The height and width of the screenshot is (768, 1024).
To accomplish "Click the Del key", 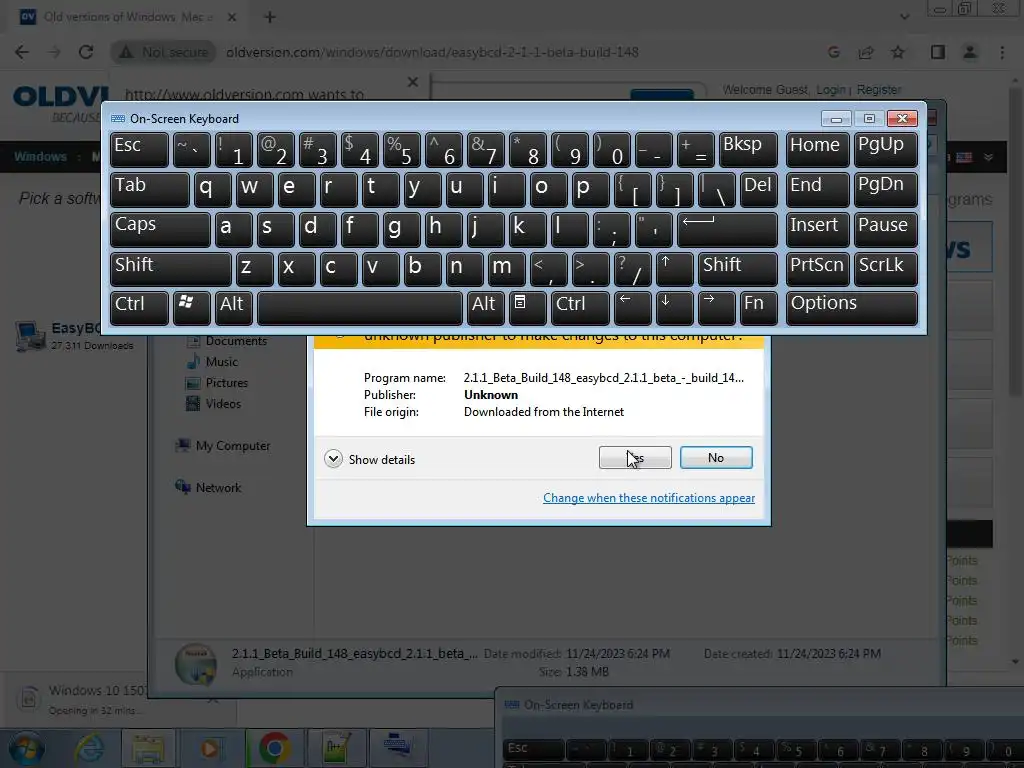I will [758, 189].
